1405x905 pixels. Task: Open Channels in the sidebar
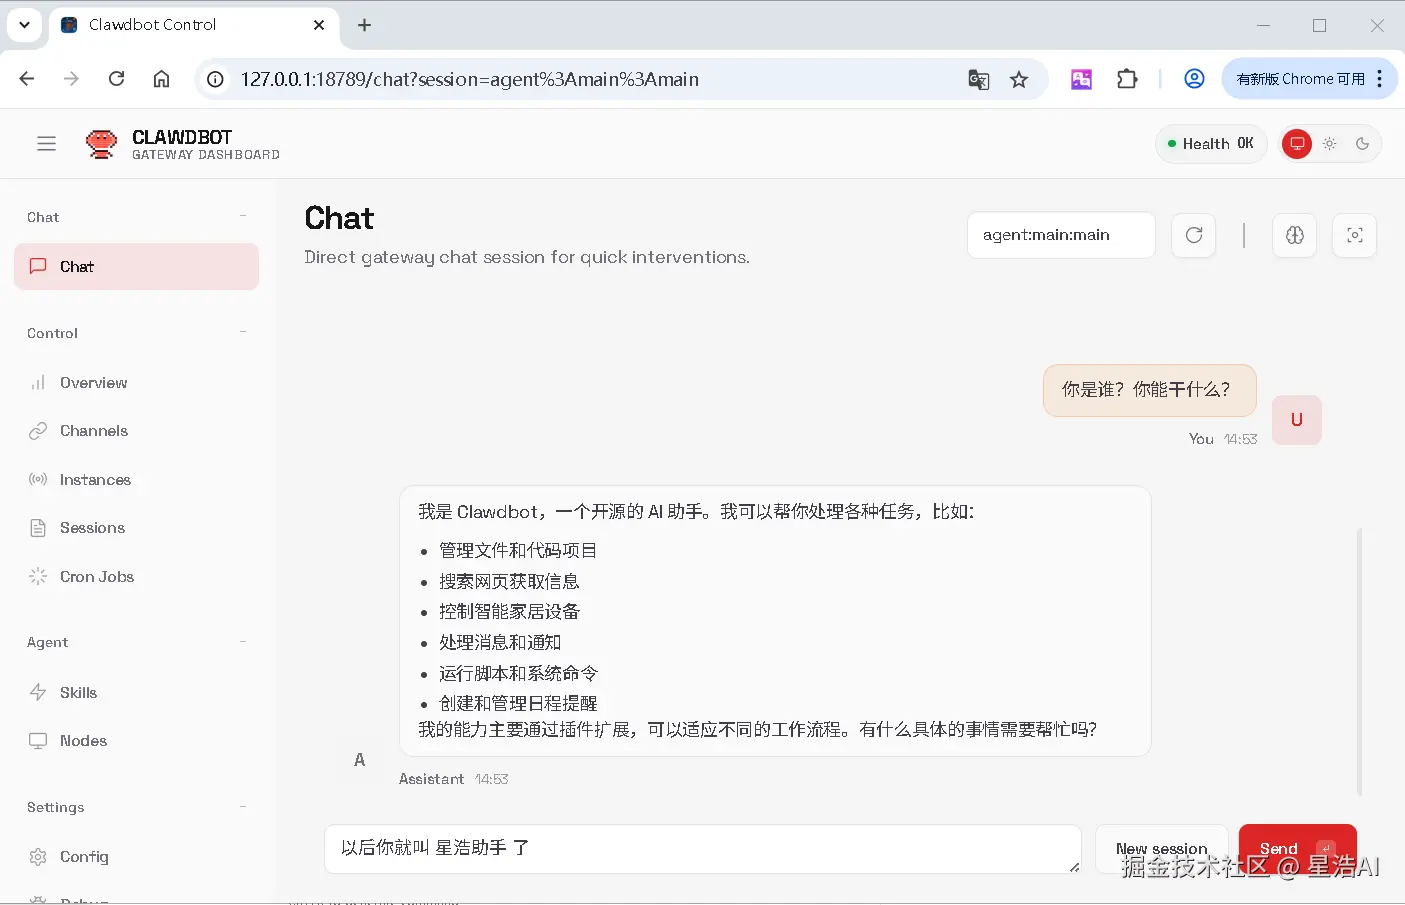(136, 431)
